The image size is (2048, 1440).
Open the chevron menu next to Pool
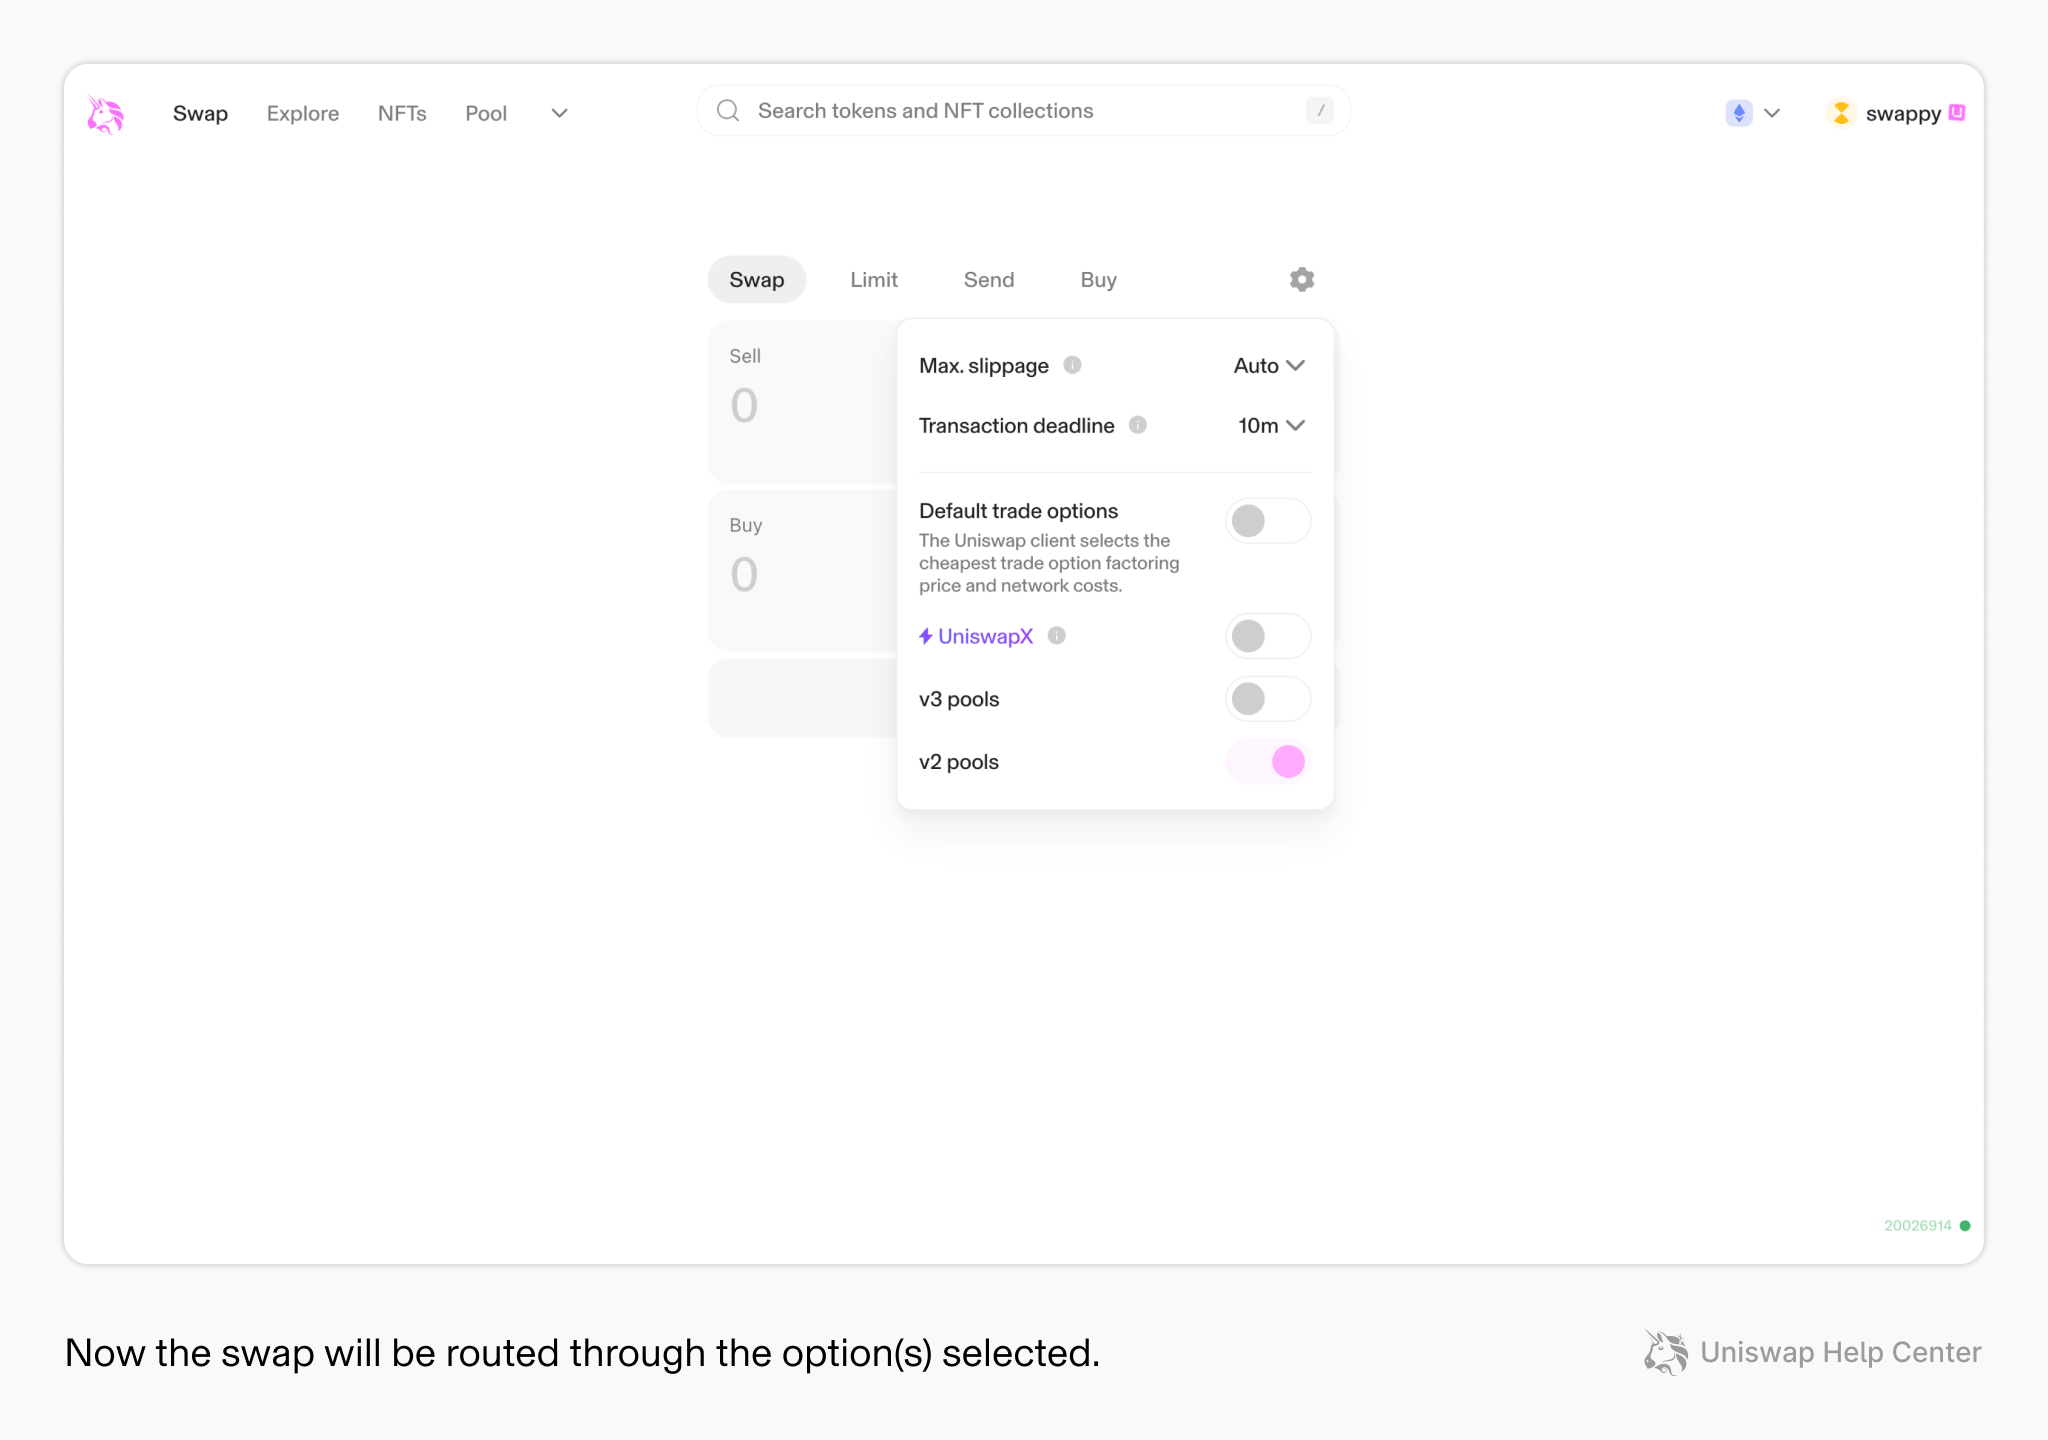click(x=558, y=113)
